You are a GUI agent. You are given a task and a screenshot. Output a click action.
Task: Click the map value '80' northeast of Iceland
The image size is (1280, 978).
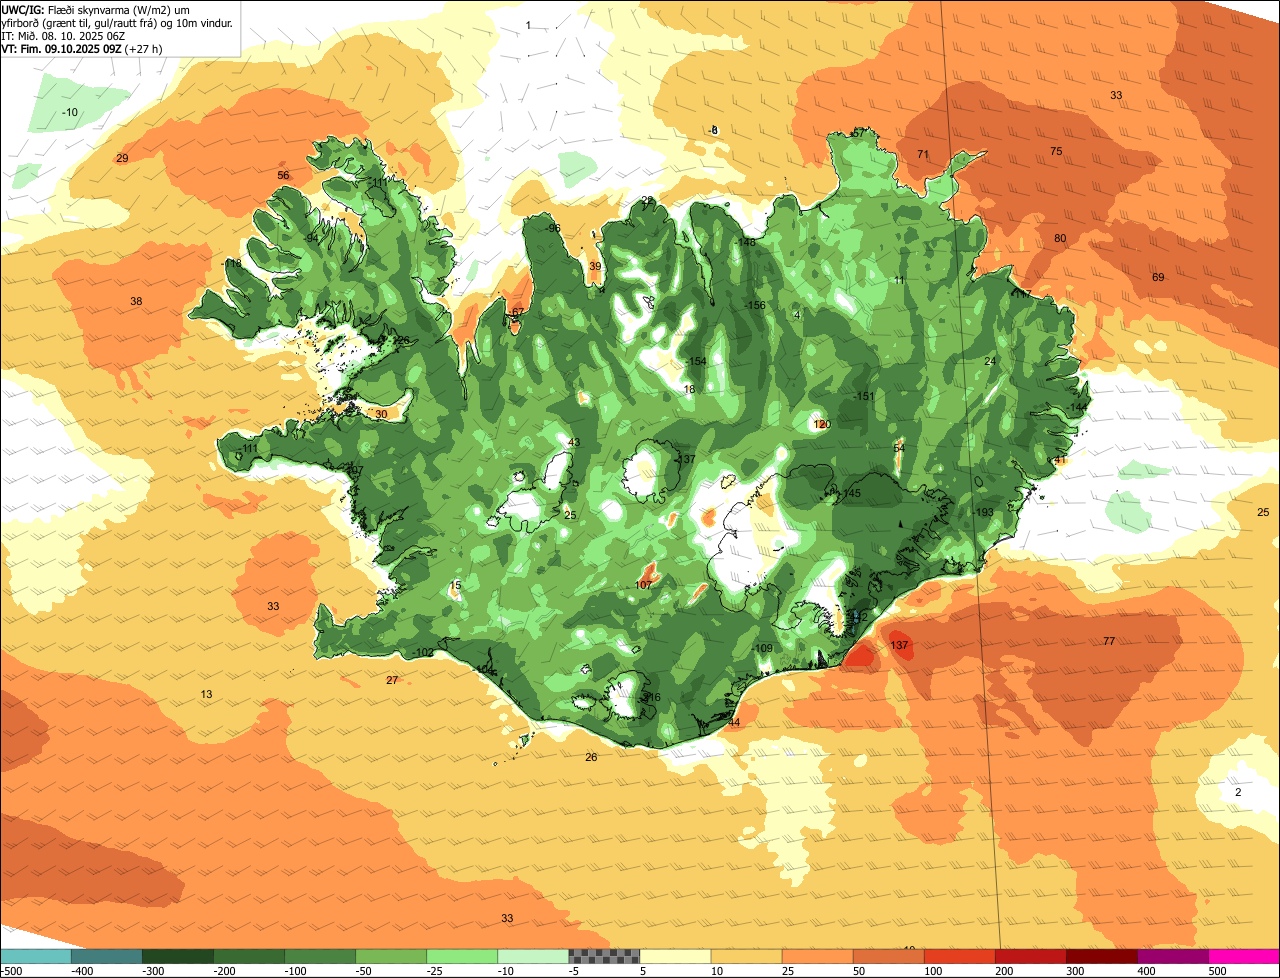point(1060,238)
